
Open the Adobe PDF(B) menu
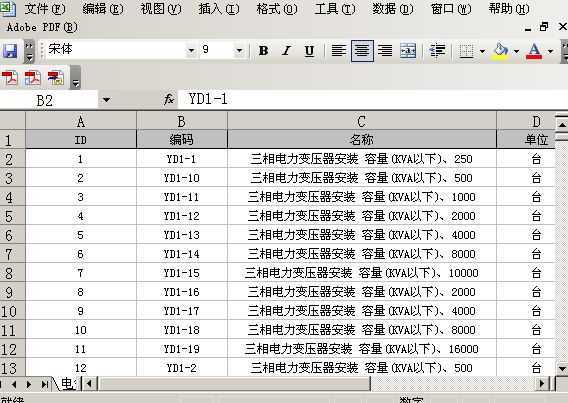coord(42,27)
